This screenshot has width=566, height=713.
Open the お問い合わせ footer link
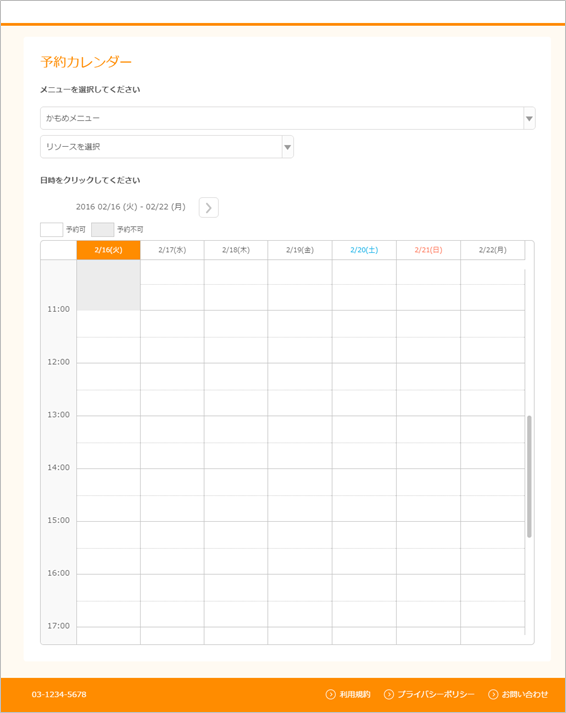518,694
